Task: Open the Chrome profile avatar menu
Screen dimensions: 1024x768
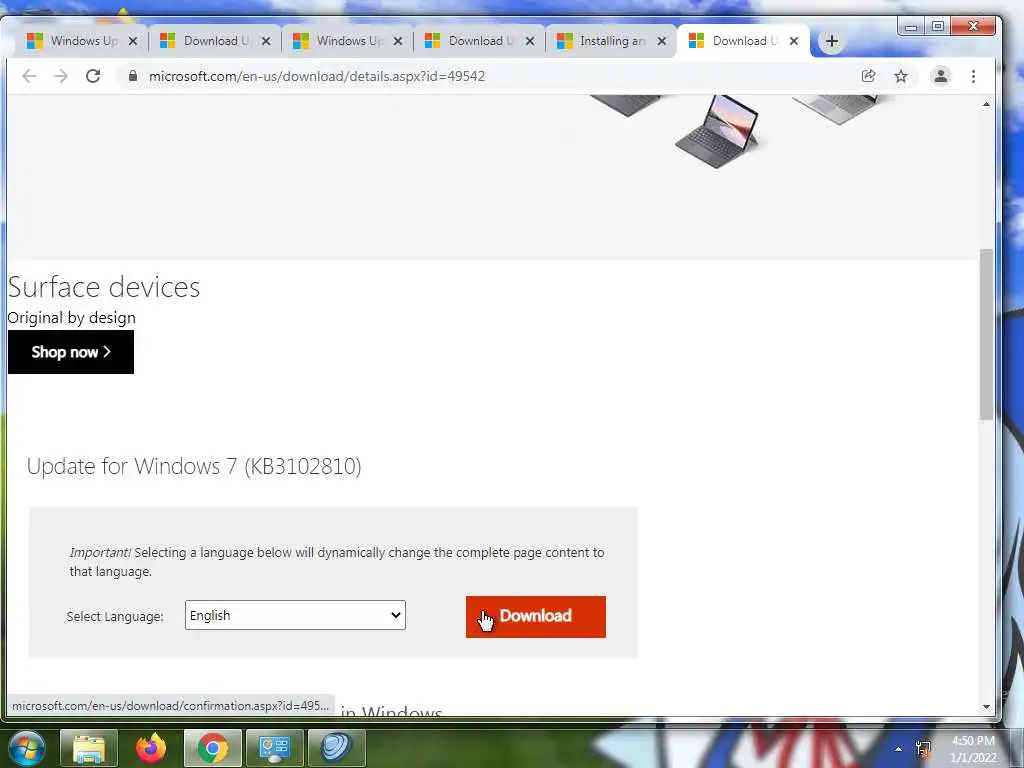Action: 940,76
